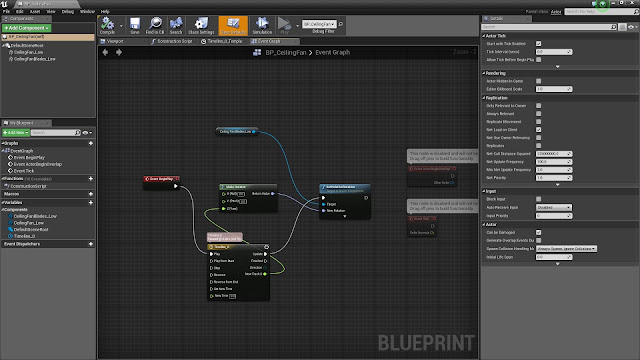Image resolution: width=640 pixels, height=360 pixels.
Task: Select Event ActorBeginOverlap in Graphs list
Action: tap(38, 164)
